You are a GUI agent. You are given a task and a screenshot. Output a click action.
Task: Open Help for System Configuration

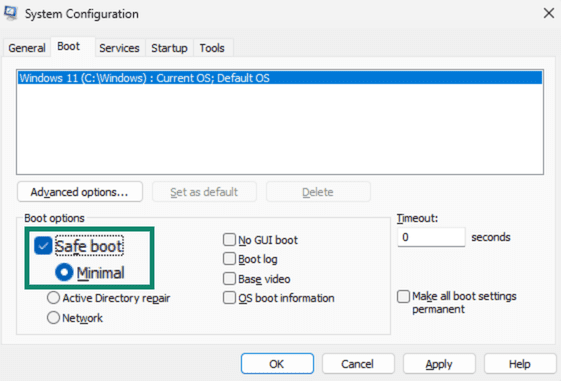click(x=520, y=364)
